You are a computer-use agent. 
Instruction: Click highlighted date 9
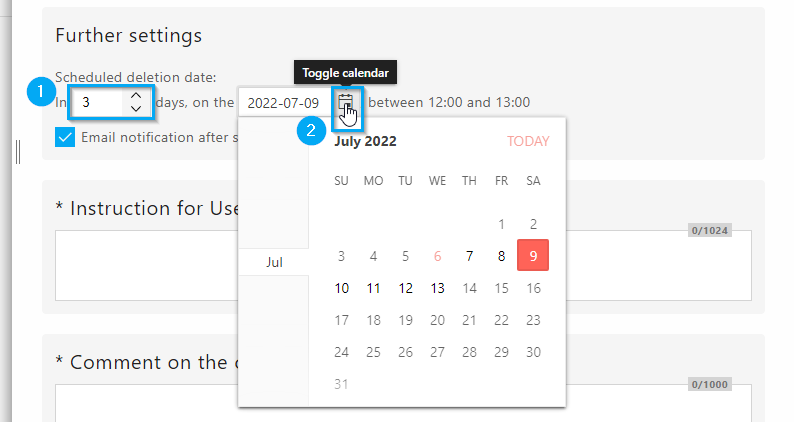point(533,255)
